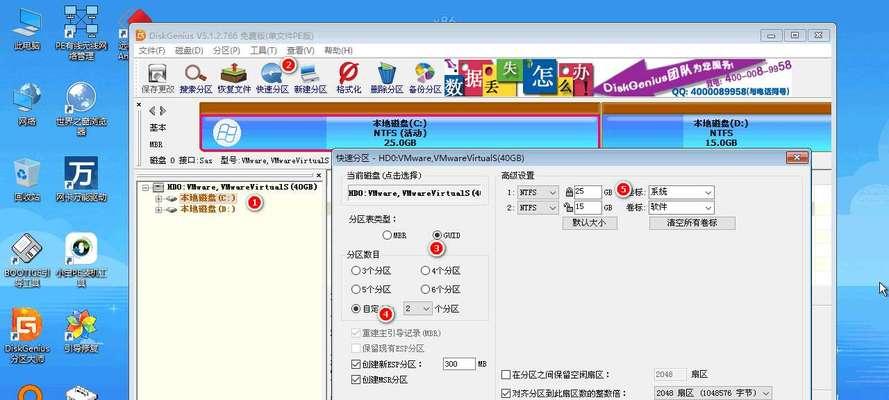
Task: Click the partition 1 size field showing 25
Action: pyautogui.click(x=588, y=193)
